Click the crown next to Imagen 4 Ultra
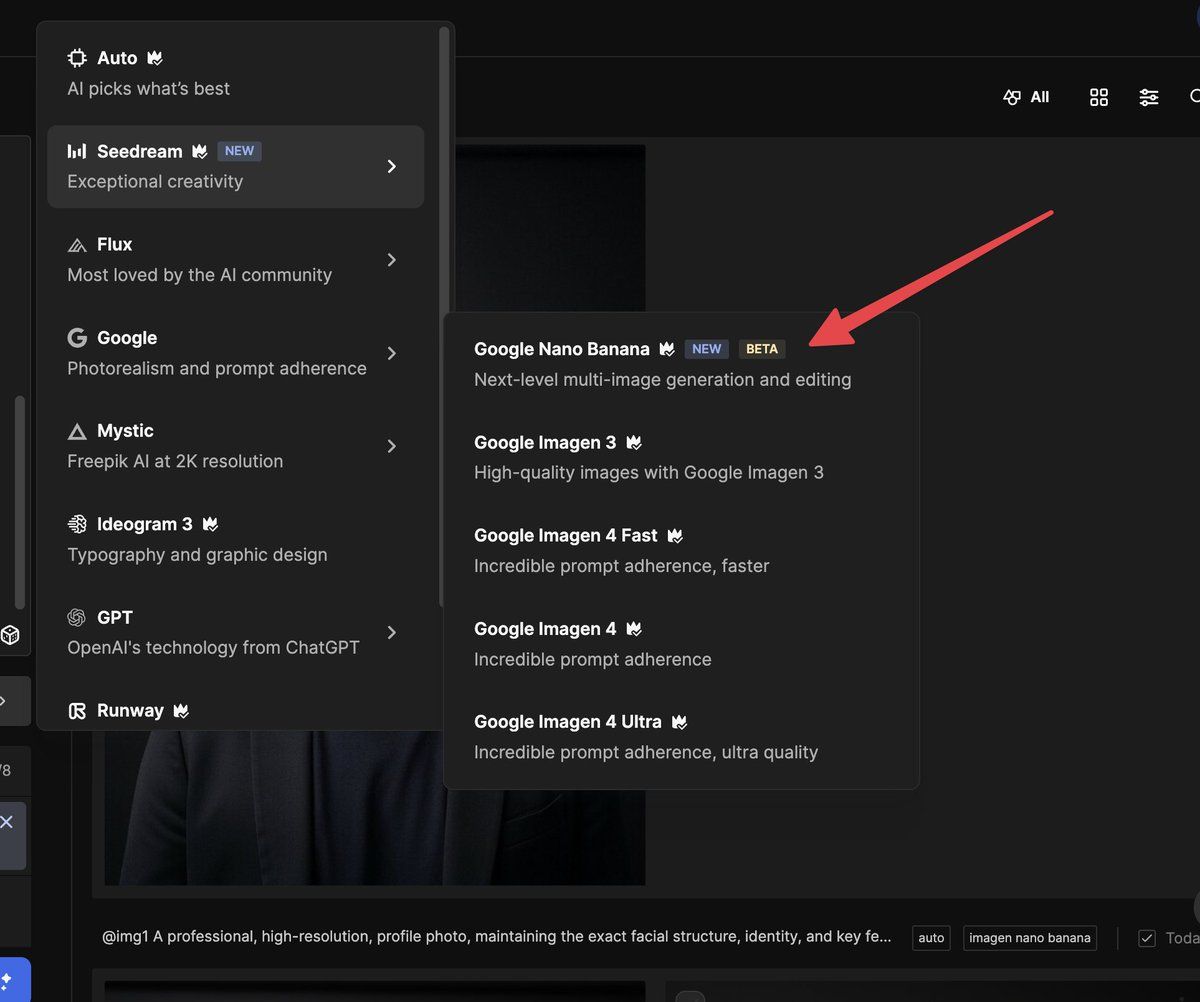 coord(680,722)
